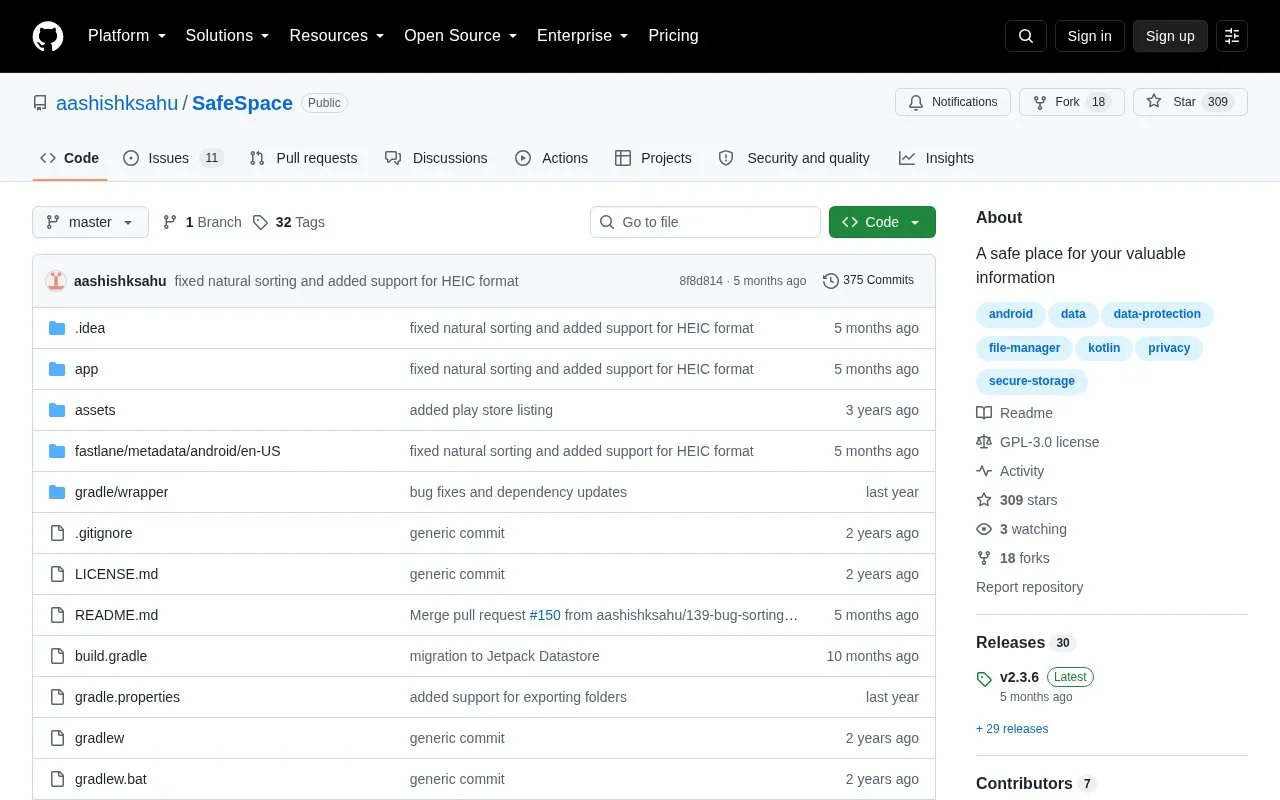This screenshot has height=800, width=1280.
Task: Click the gradle/wrapper folder icon
Action: tap(57, 492)
